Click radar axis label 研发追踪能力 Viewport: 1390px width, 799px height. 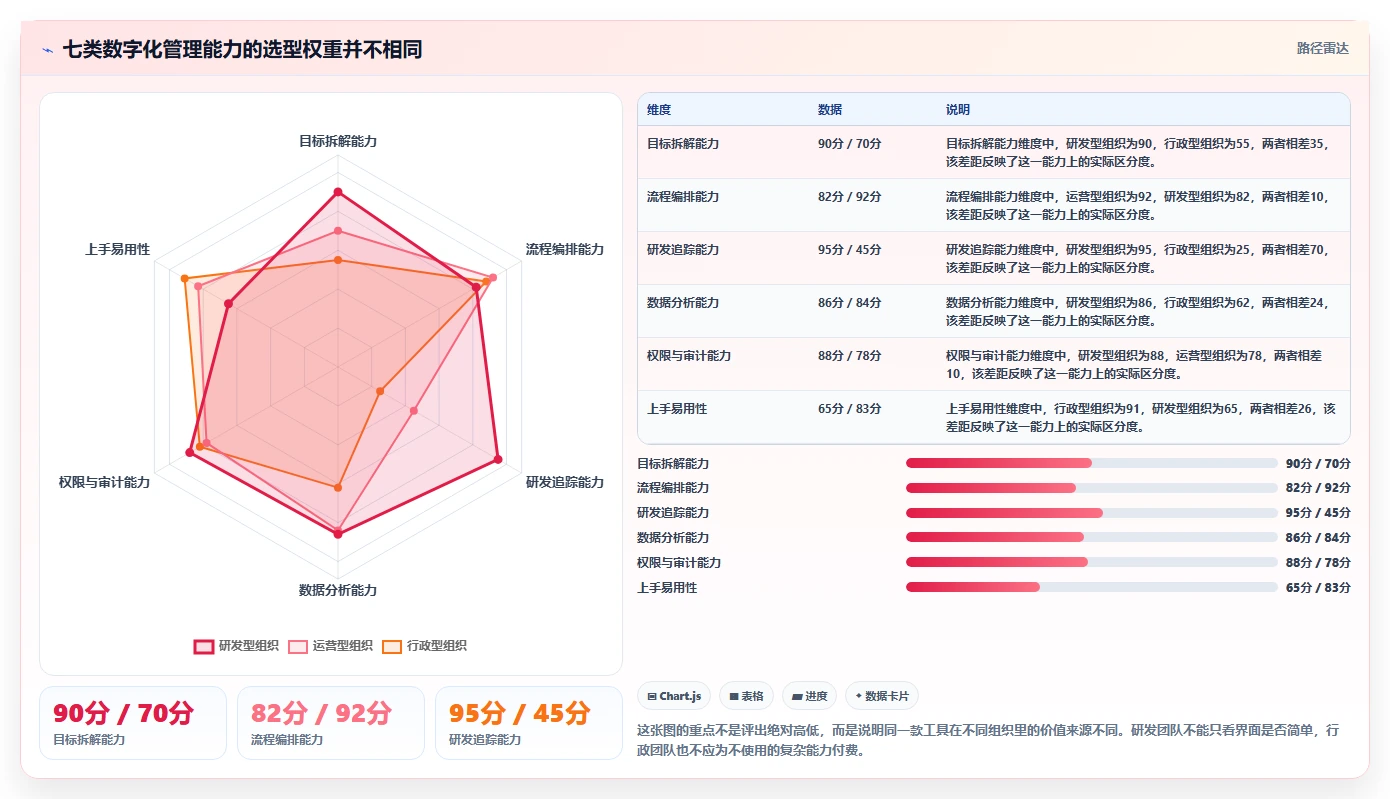pos(565,482)
